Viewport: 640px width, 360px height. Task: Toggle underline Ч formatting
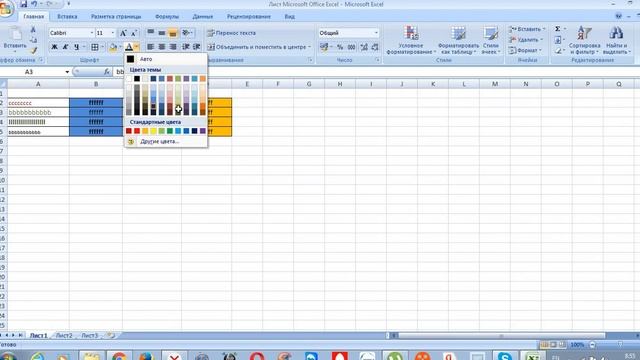(76, 47)
